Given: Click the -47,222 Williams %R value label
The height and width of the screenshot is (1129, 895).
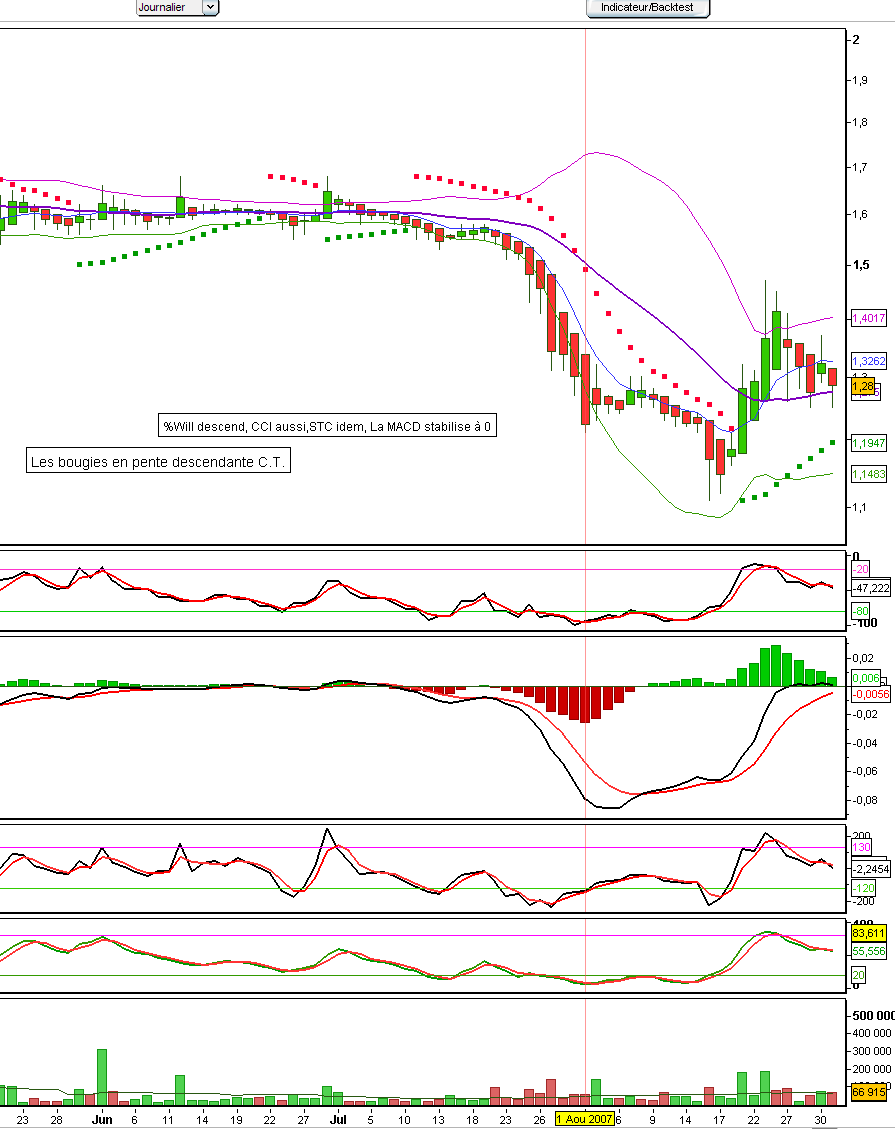Looking at the screenshot, I should [x=869, y=588].
